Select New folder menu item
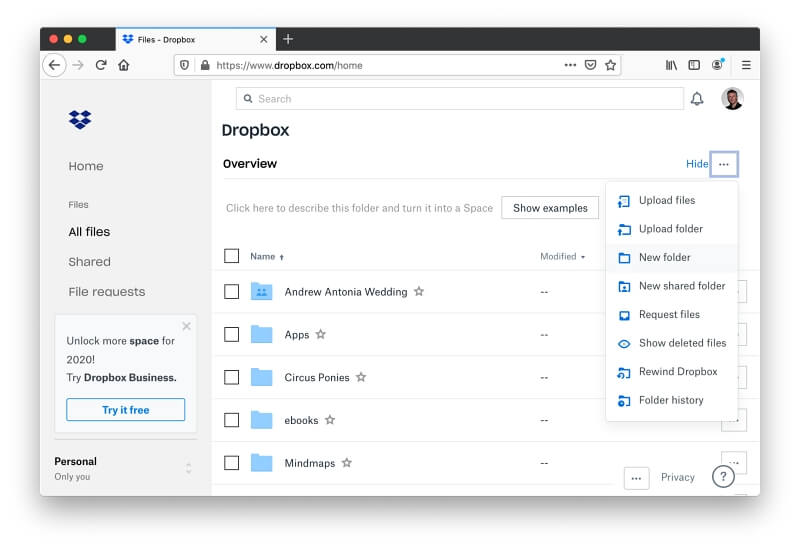Screen dimensions: 800x549 pyautogui.click(x=672, y=258)
